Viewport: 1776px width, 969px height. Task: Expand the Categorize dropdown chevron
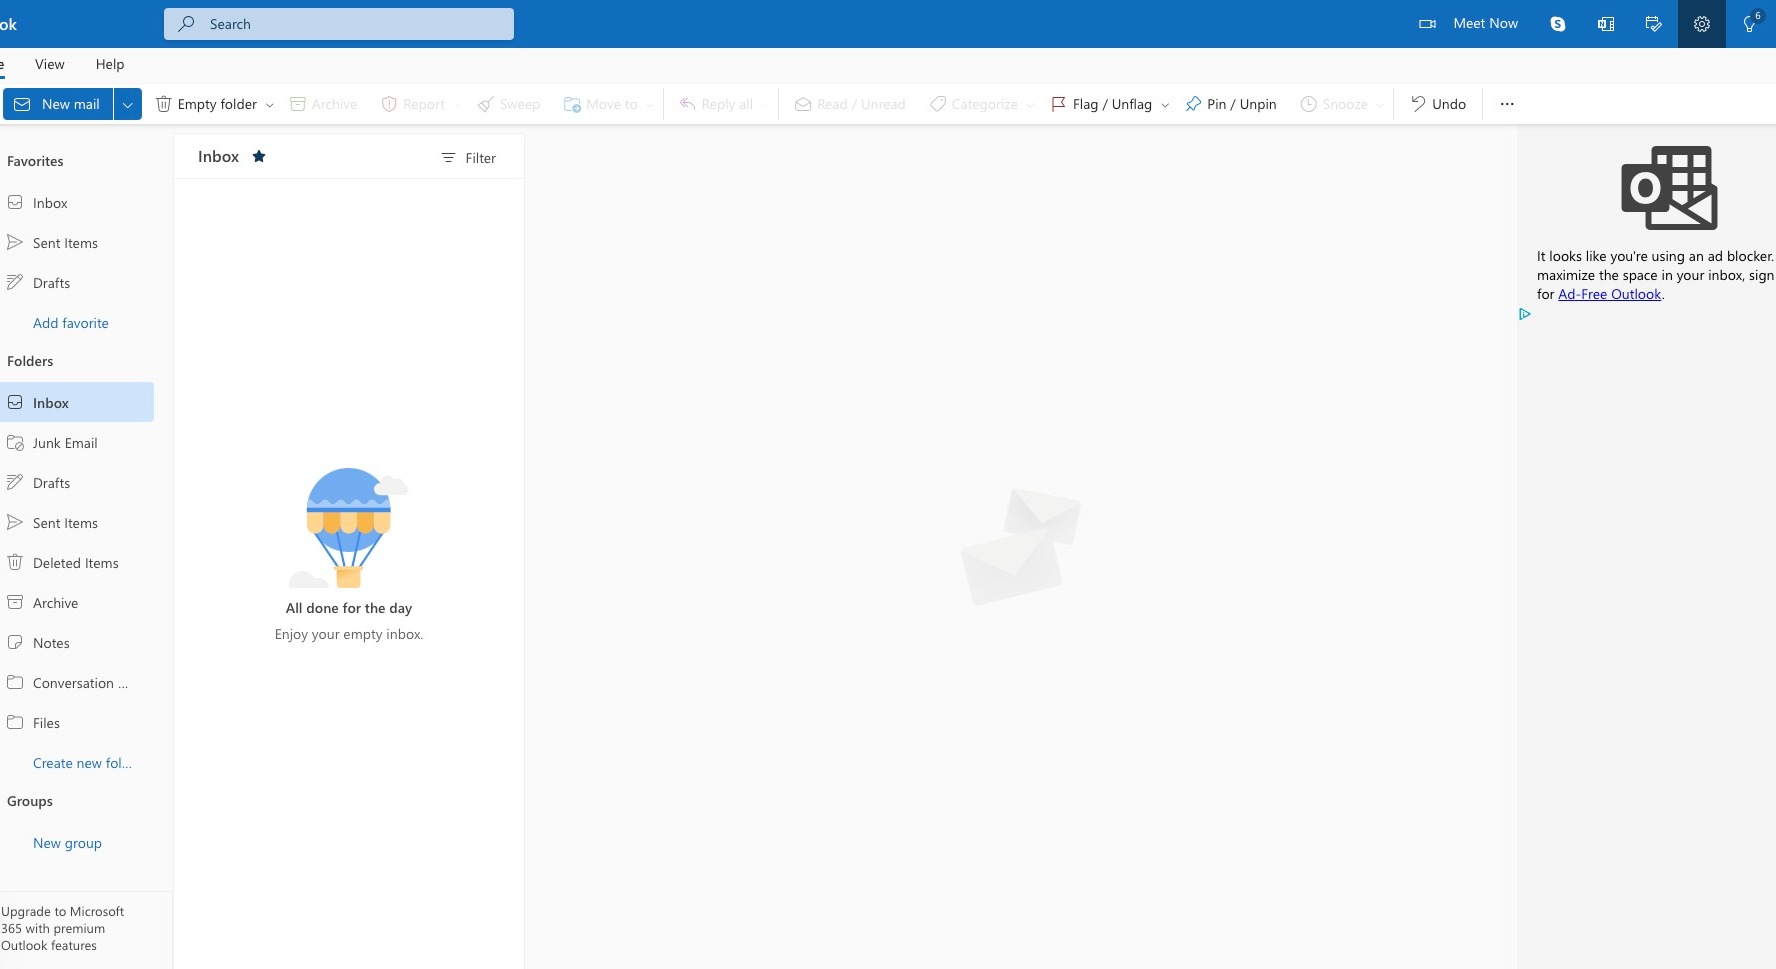pyautogui.click(x=1030, y=105)
